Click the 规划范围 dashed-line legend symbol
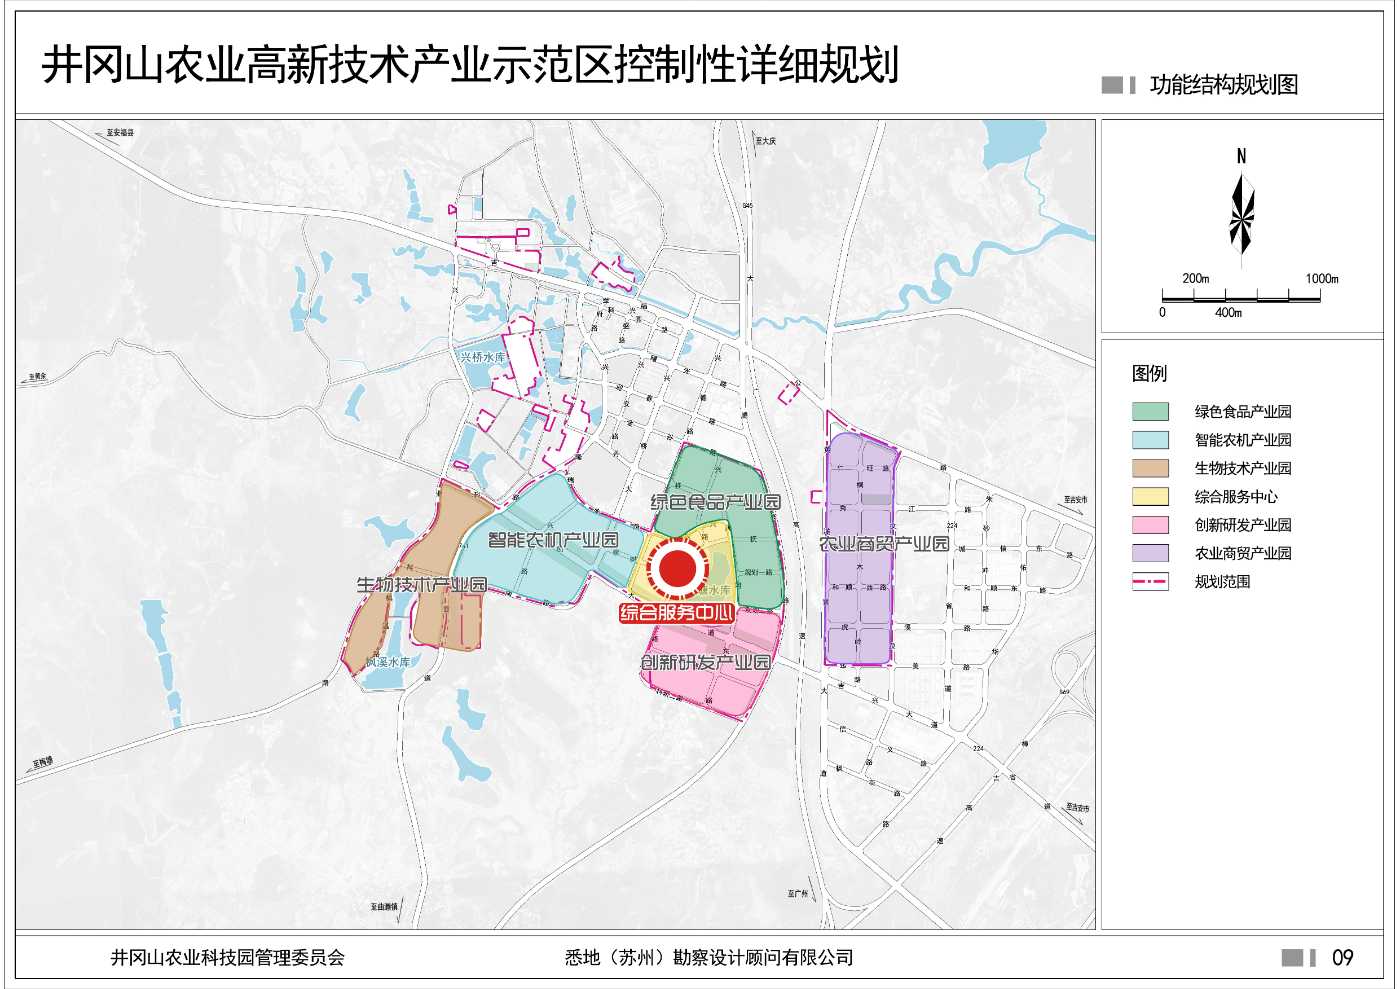The image size is (1400, 989). pos(1150,581)
